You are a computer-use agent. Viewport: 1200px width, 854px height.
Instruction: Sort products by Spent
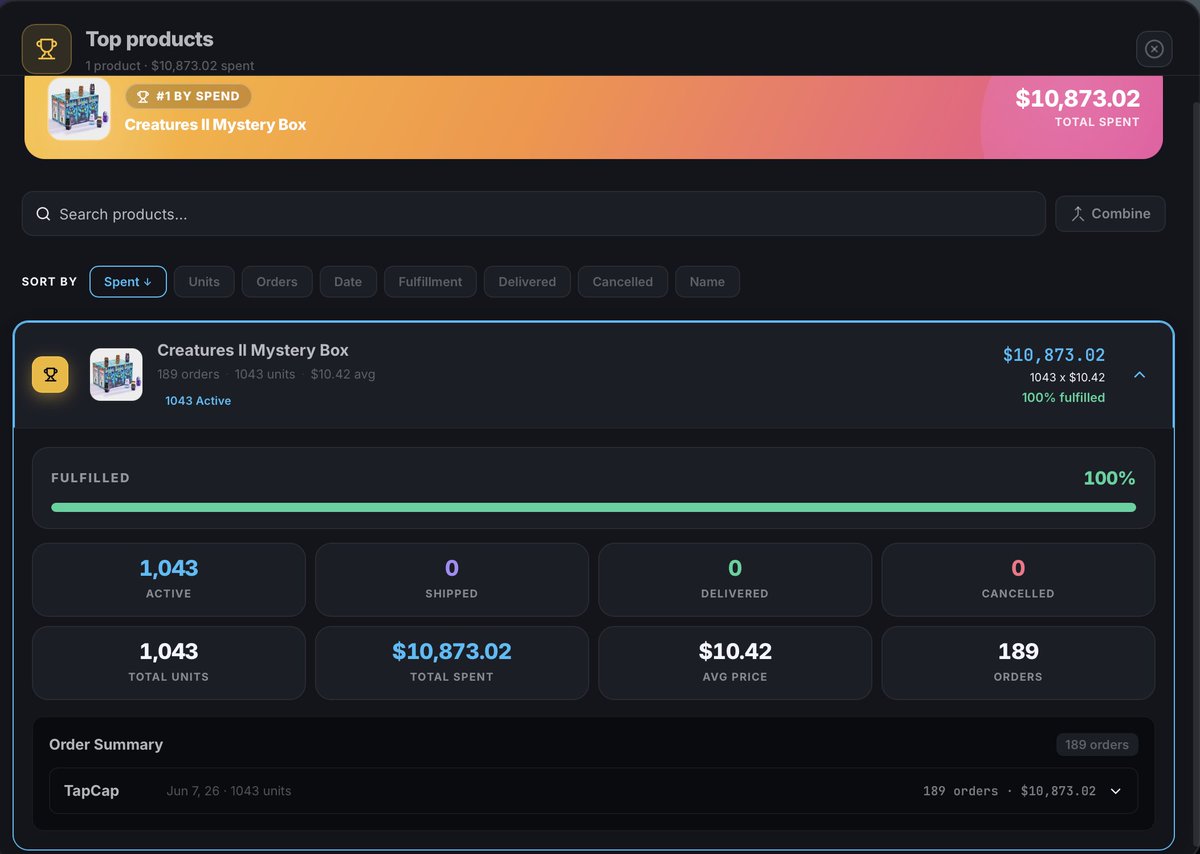tap(128, 282)
